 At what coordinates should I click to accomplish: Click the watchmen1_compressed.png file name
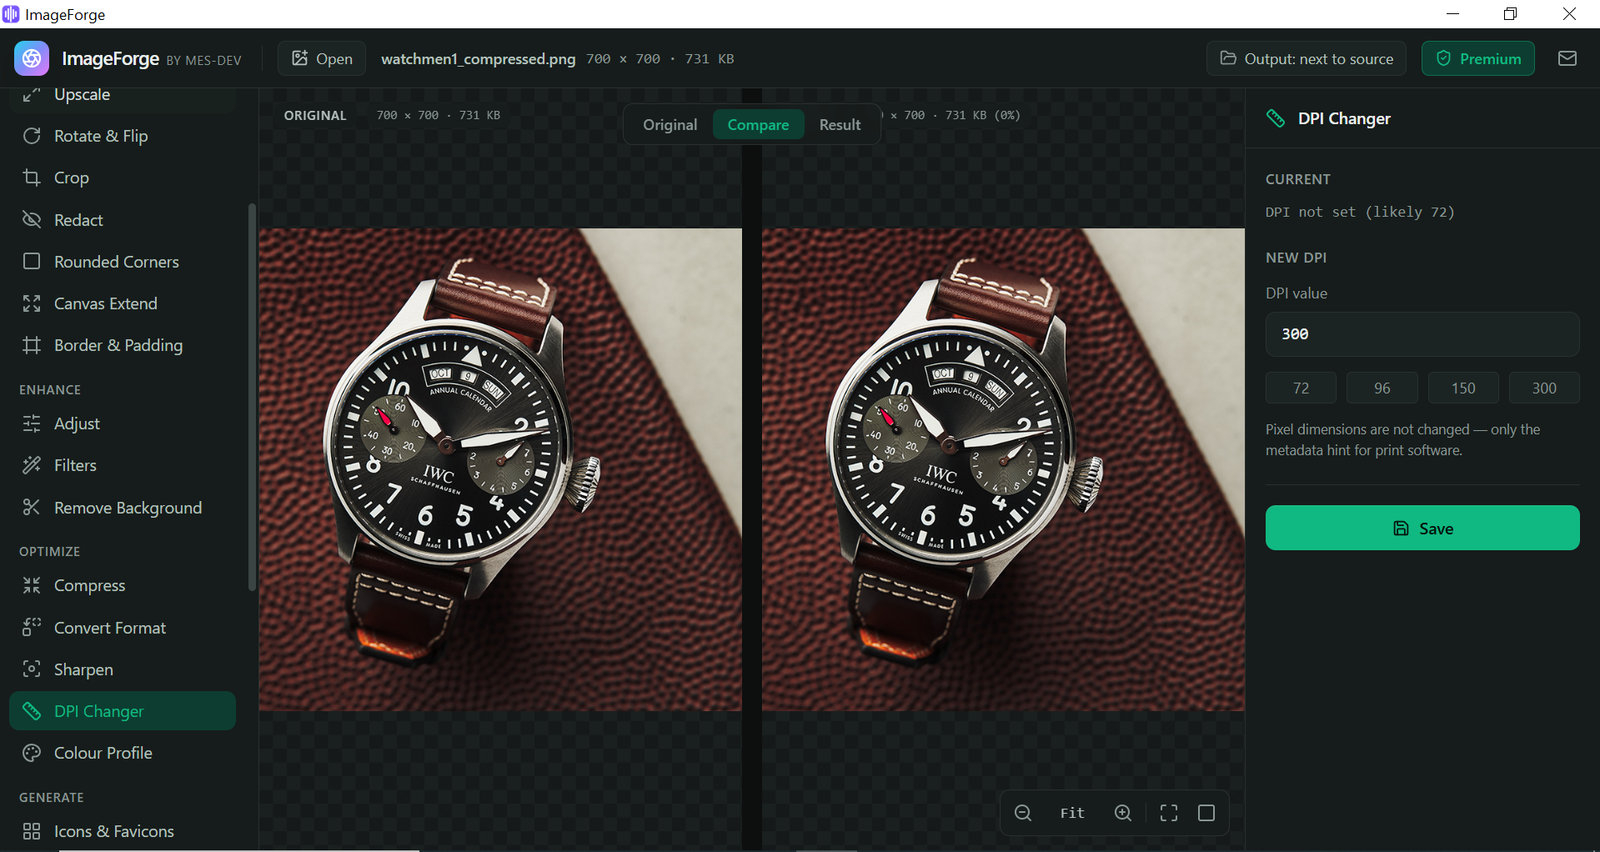tap(478, 59)
